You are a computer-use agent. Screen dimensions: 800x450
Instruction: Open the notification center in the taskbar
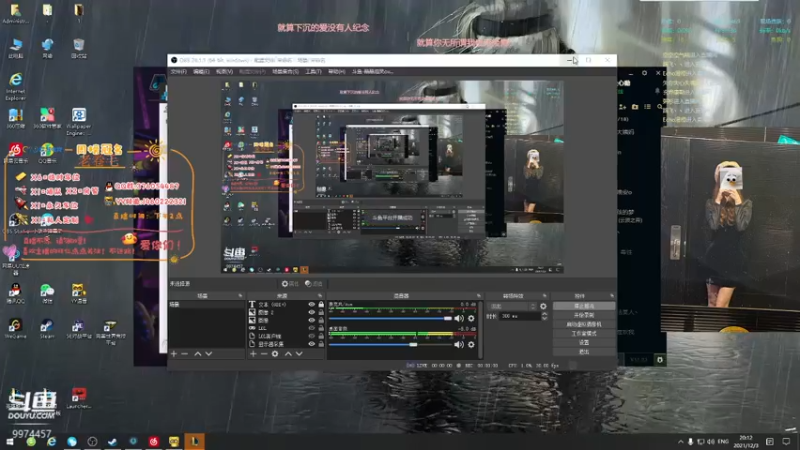coord(786,441)
